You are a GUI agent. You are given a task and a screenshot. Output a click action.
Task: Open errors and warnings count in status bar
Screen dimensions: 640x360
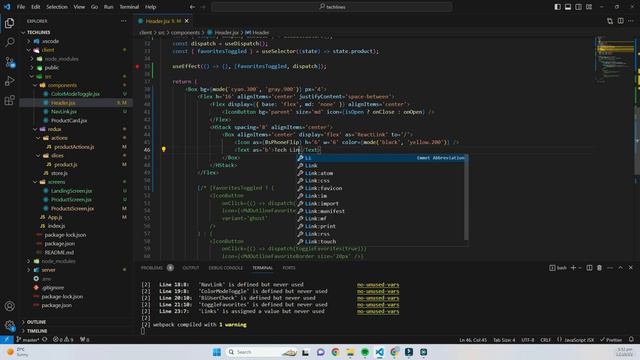coord(63,340)
